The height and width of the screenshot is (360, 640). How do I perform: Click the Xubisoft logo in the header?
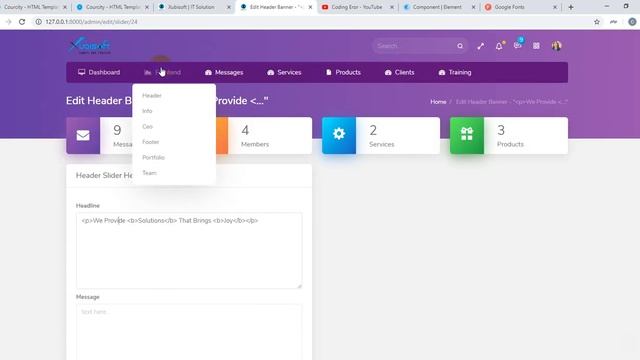(x=90, y=46)
